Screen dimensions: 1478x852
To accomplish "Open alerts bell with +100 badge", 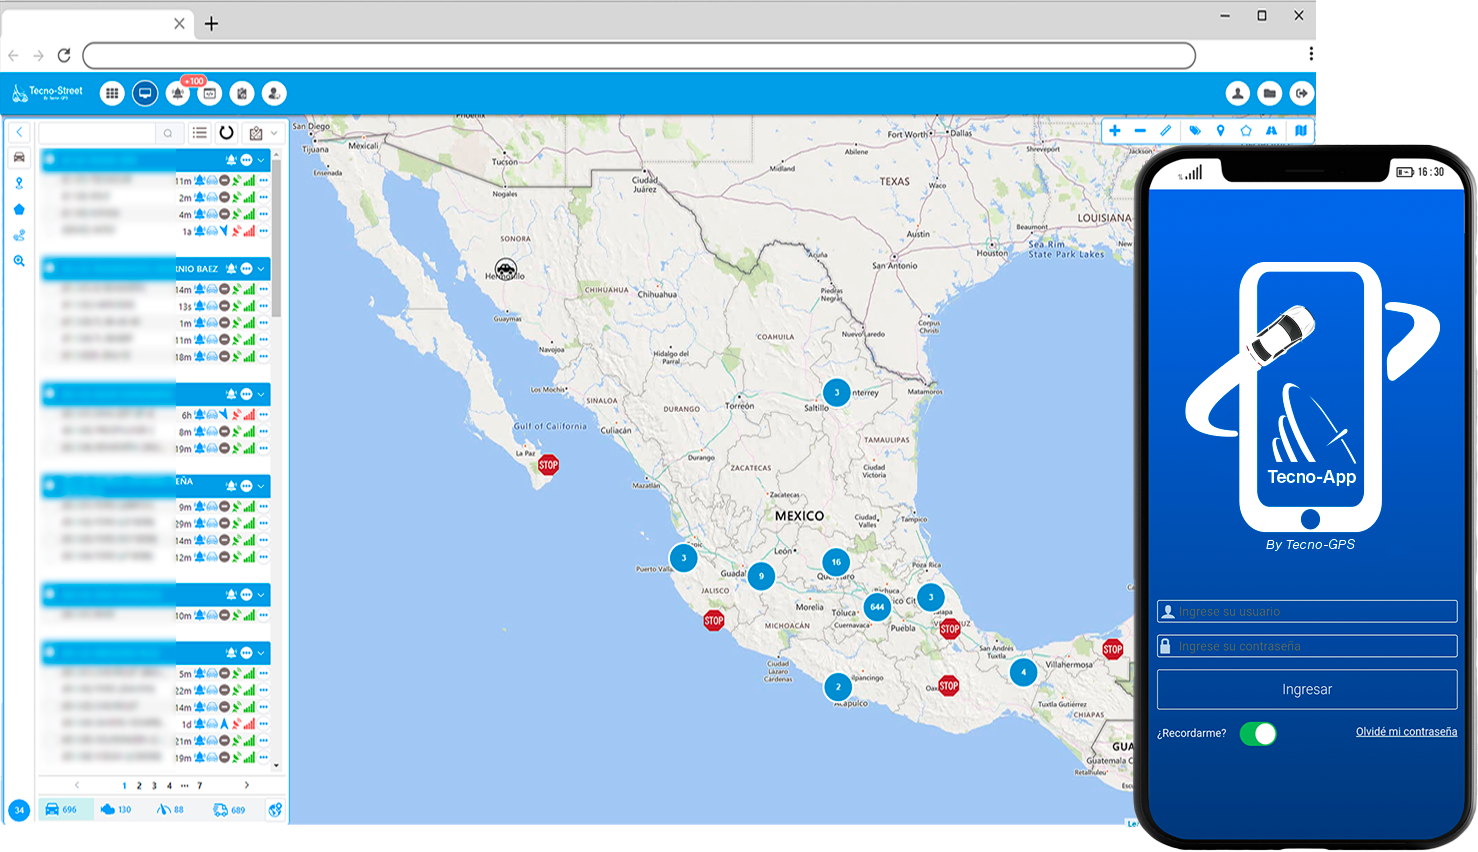I will click(x=177, y=93).
